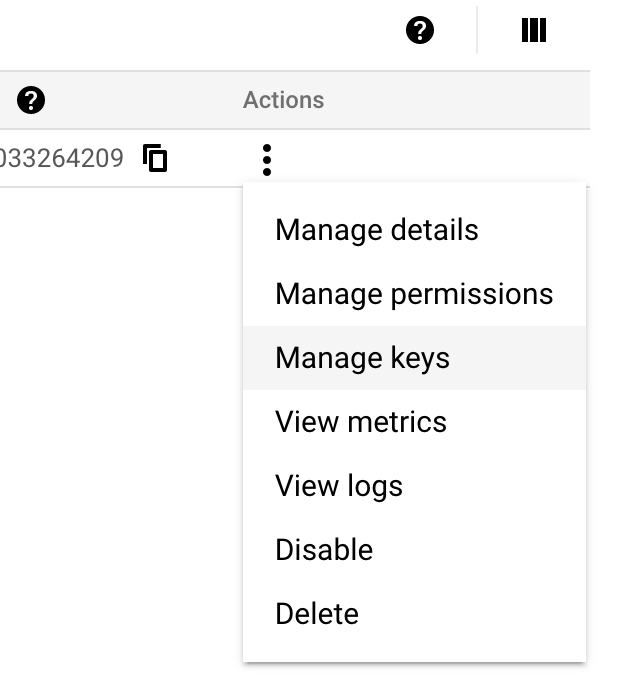Click the empty padding at bottom of dropdown menu

[x=413, y=650]
